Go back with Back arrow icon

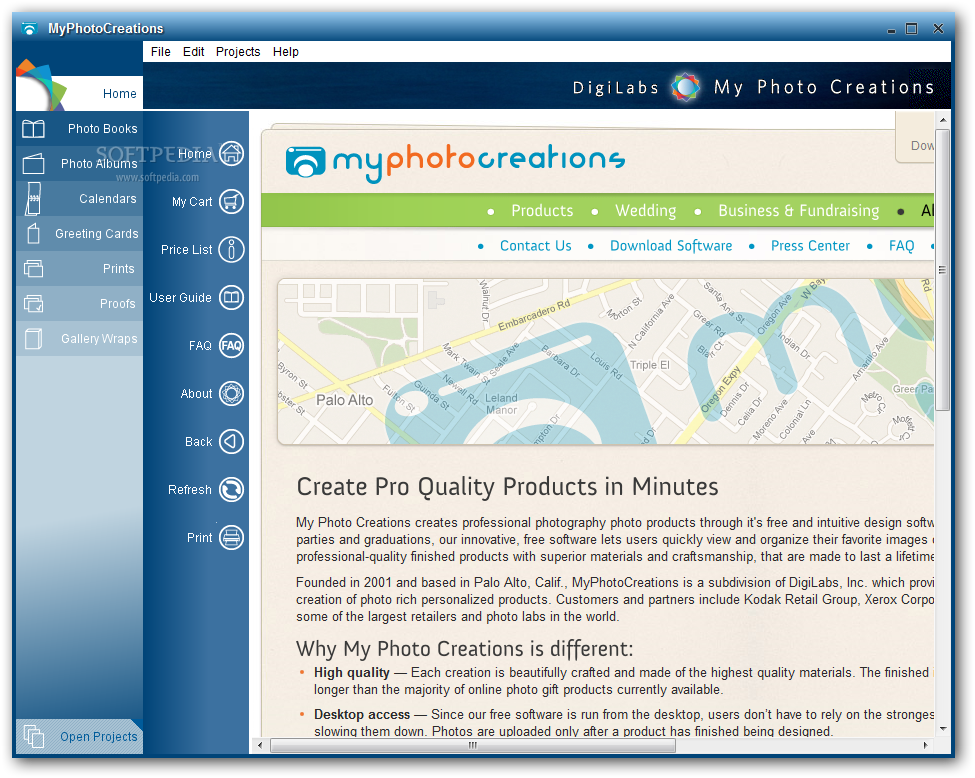[231, 442]
